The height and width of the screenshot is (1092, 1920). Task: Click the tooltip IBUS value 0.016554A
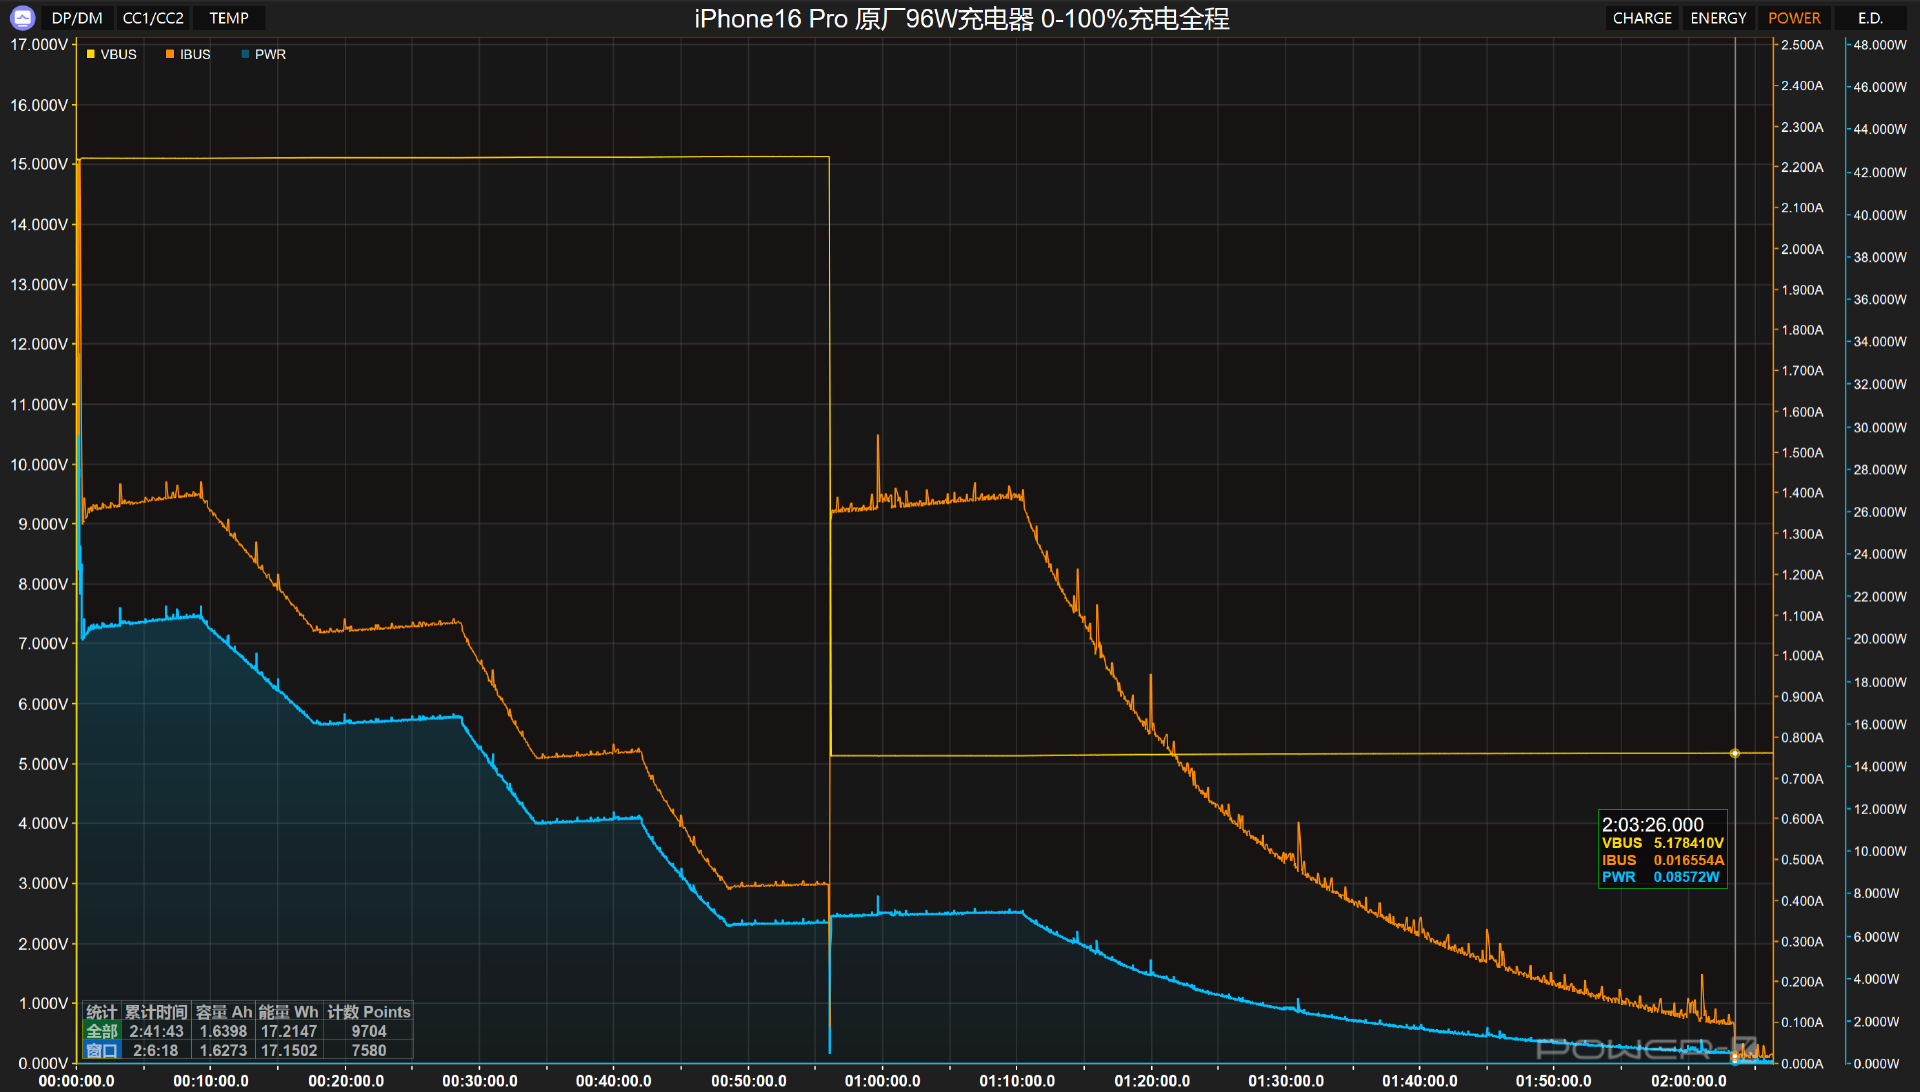[1689, 860]
